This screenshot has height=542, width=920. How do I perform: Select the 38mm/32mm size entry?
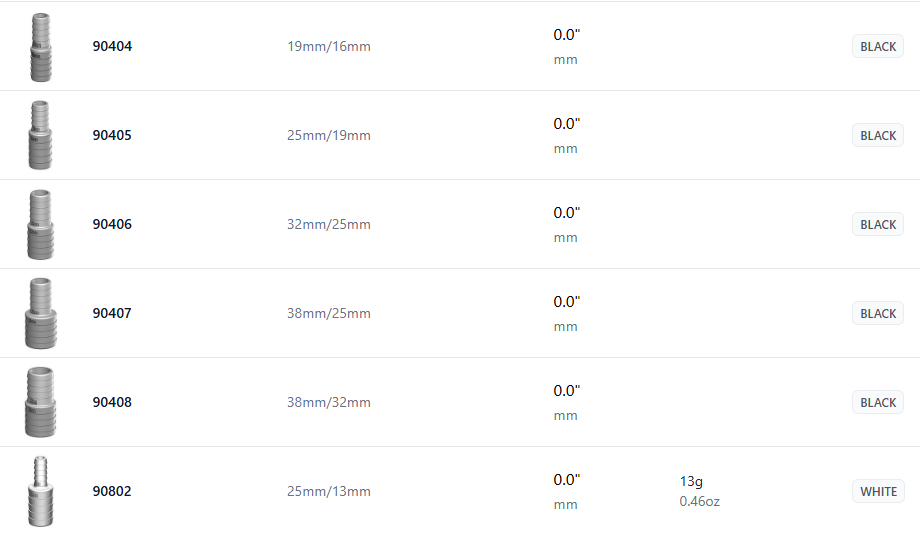click(x=329, y=402)
